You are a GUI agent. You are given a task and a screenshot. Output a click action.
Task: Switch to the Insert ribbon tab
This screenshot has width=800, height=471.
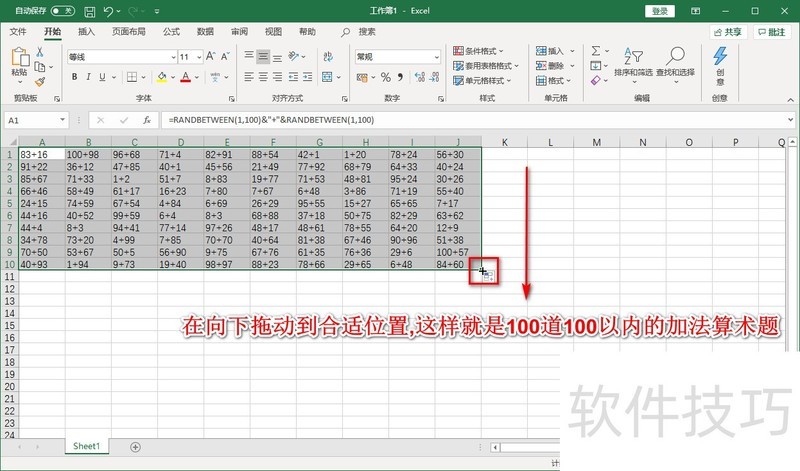coord(86,32)
